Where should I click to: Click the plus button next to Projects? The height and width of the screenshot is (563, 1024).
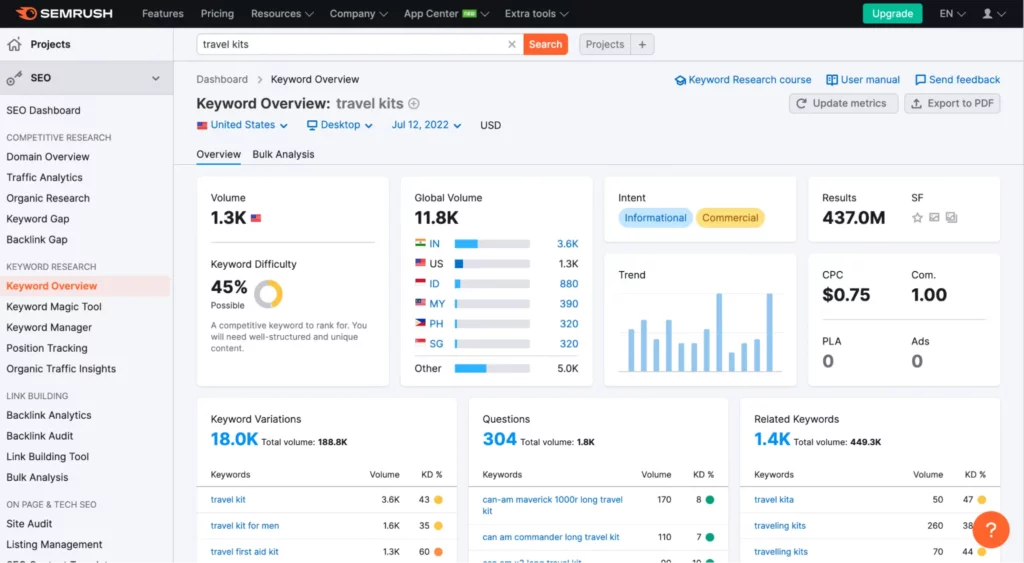[642, 44]
